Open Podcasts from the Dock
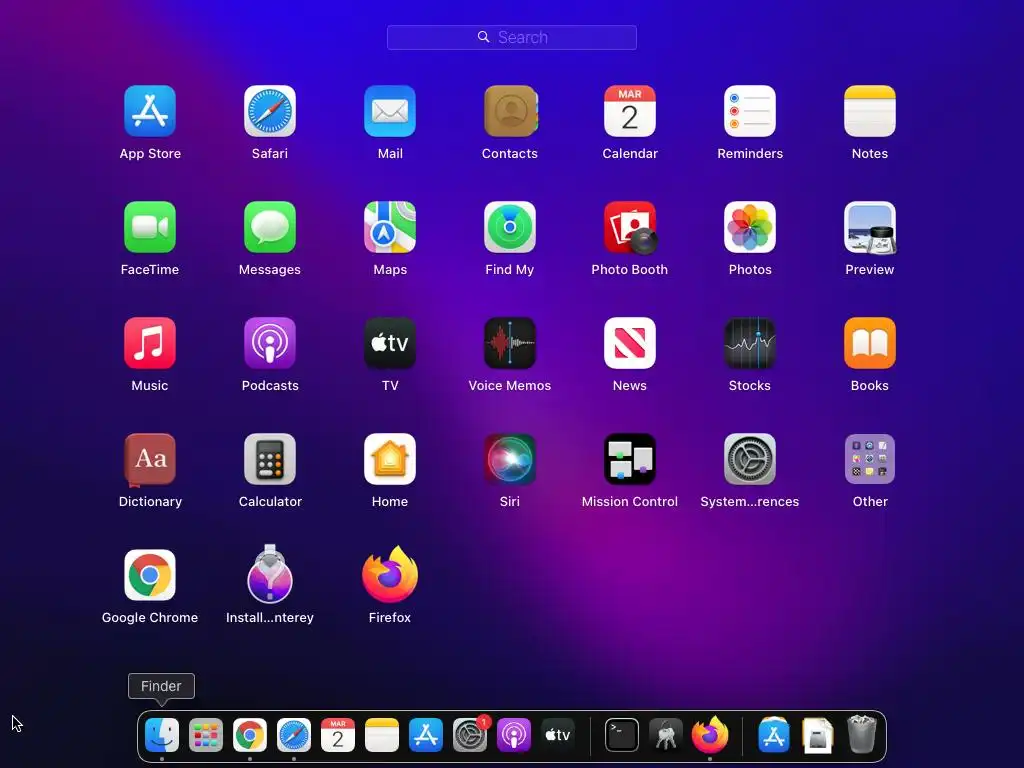Screen dimensions: 1024x768 tap(513, 735)
